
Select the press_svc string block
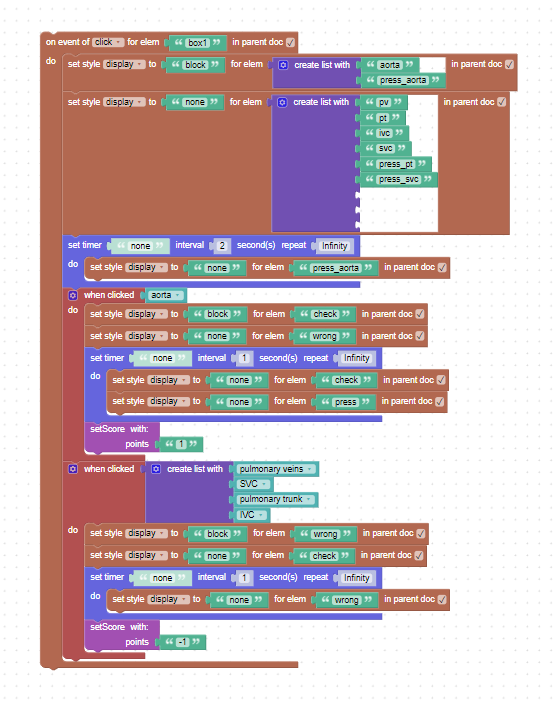click(398, 180)
